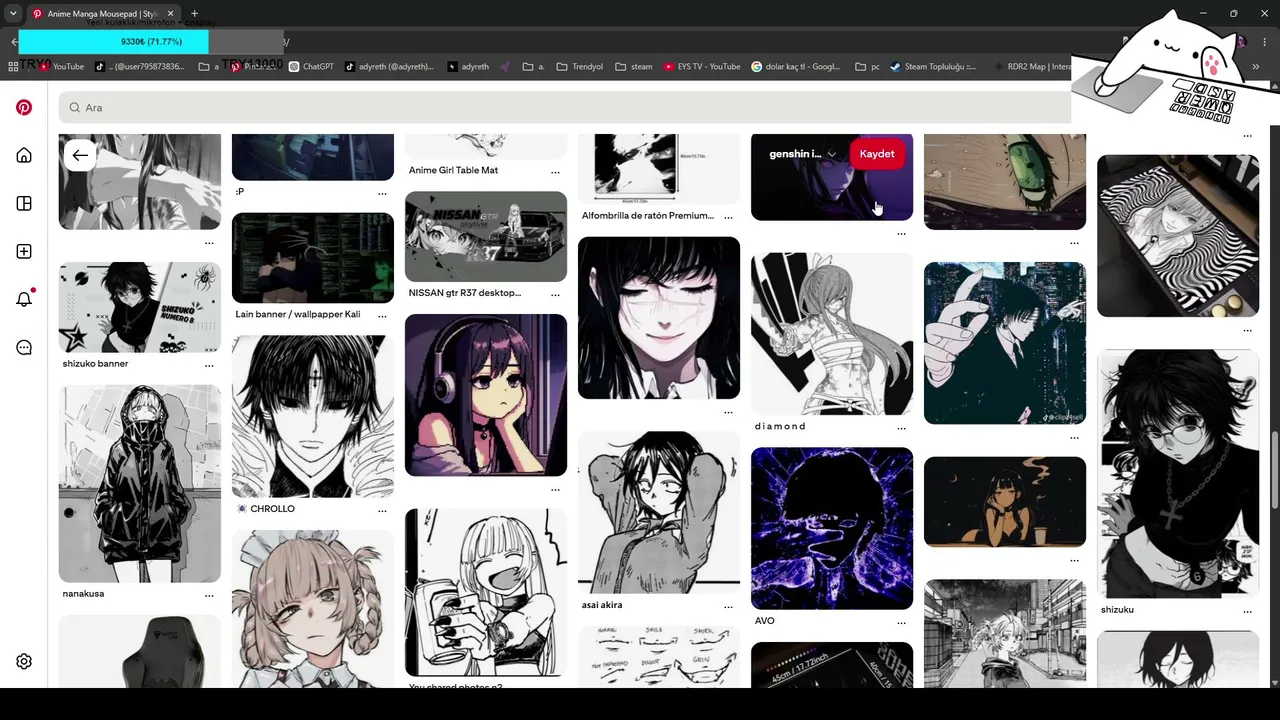Screen dimensions: 1280x720
Task: Open the CHROLLO manga pin image
Action: point(313,416)
